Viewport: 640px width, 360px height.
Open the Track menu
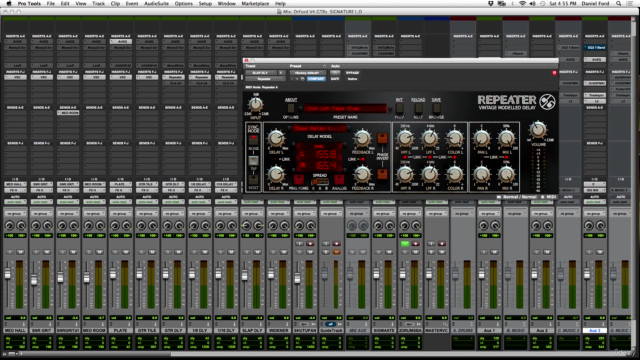coord(98,3)
